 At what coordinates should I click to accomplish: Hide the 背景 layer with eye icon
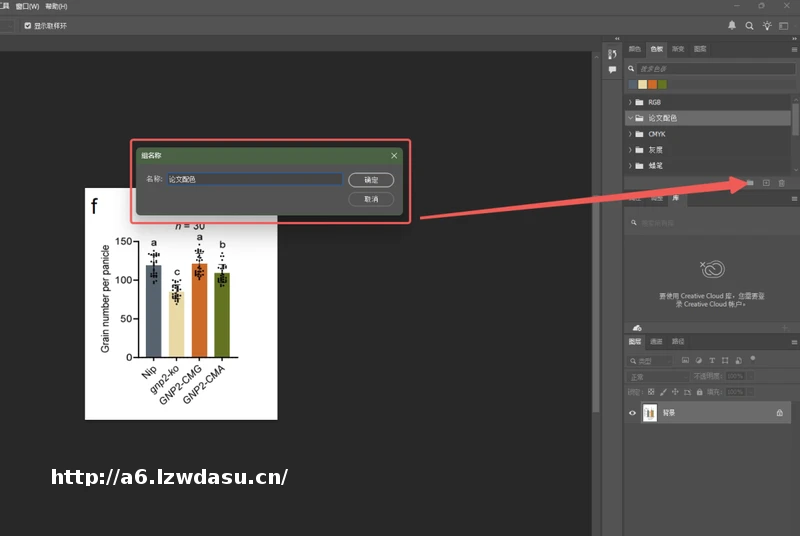pos(632,412)
